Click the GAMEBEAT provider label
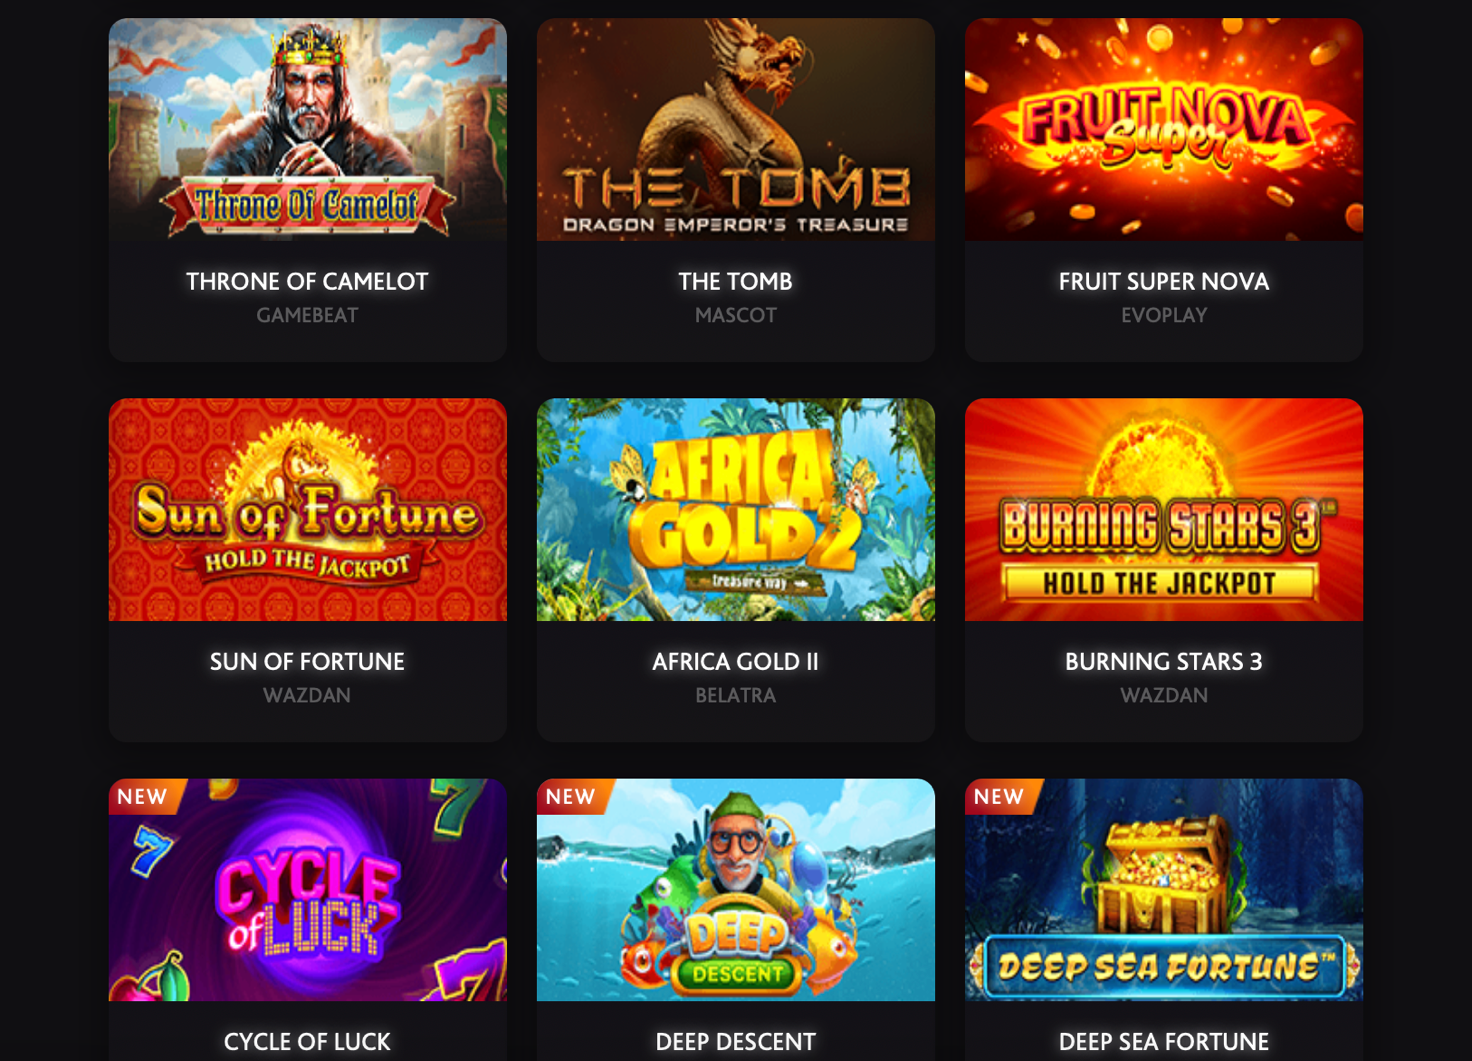Screen dimensions: 1472x1061 point(307,315)
